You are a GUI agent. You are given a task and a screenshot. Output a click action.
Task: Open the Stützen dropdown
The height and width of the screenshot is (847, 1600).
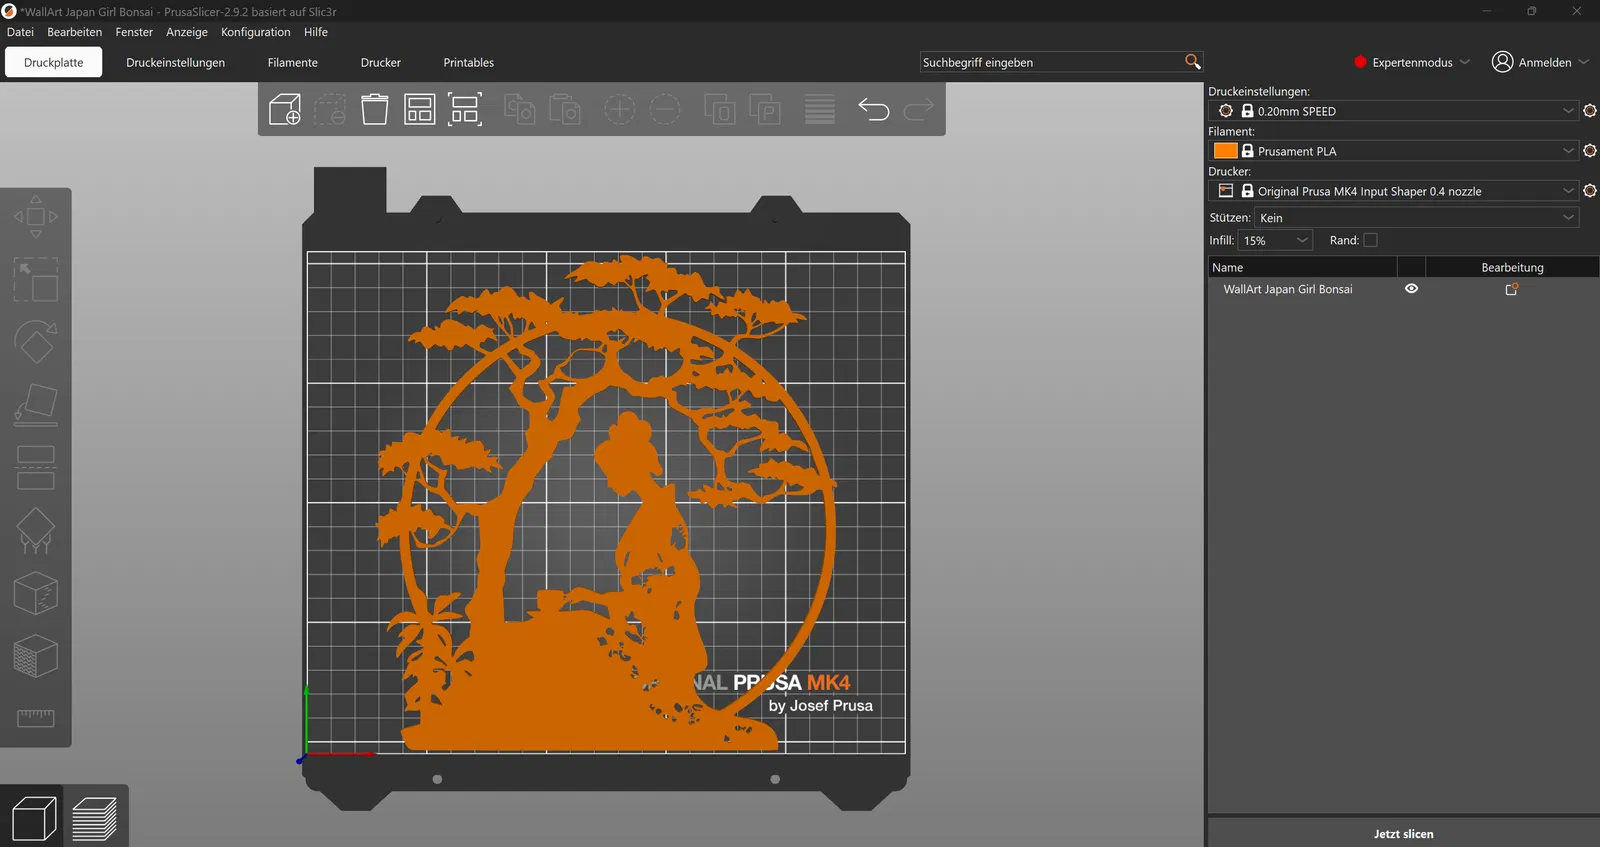(x=1416, y=218)
